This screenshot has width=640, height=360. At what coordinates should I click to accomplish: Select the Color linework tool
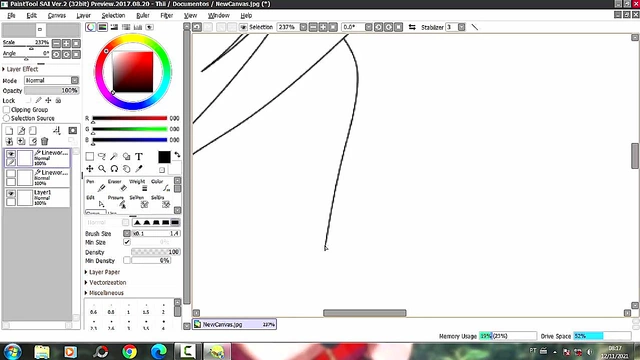pyautogui.click(x=161, y=185)
